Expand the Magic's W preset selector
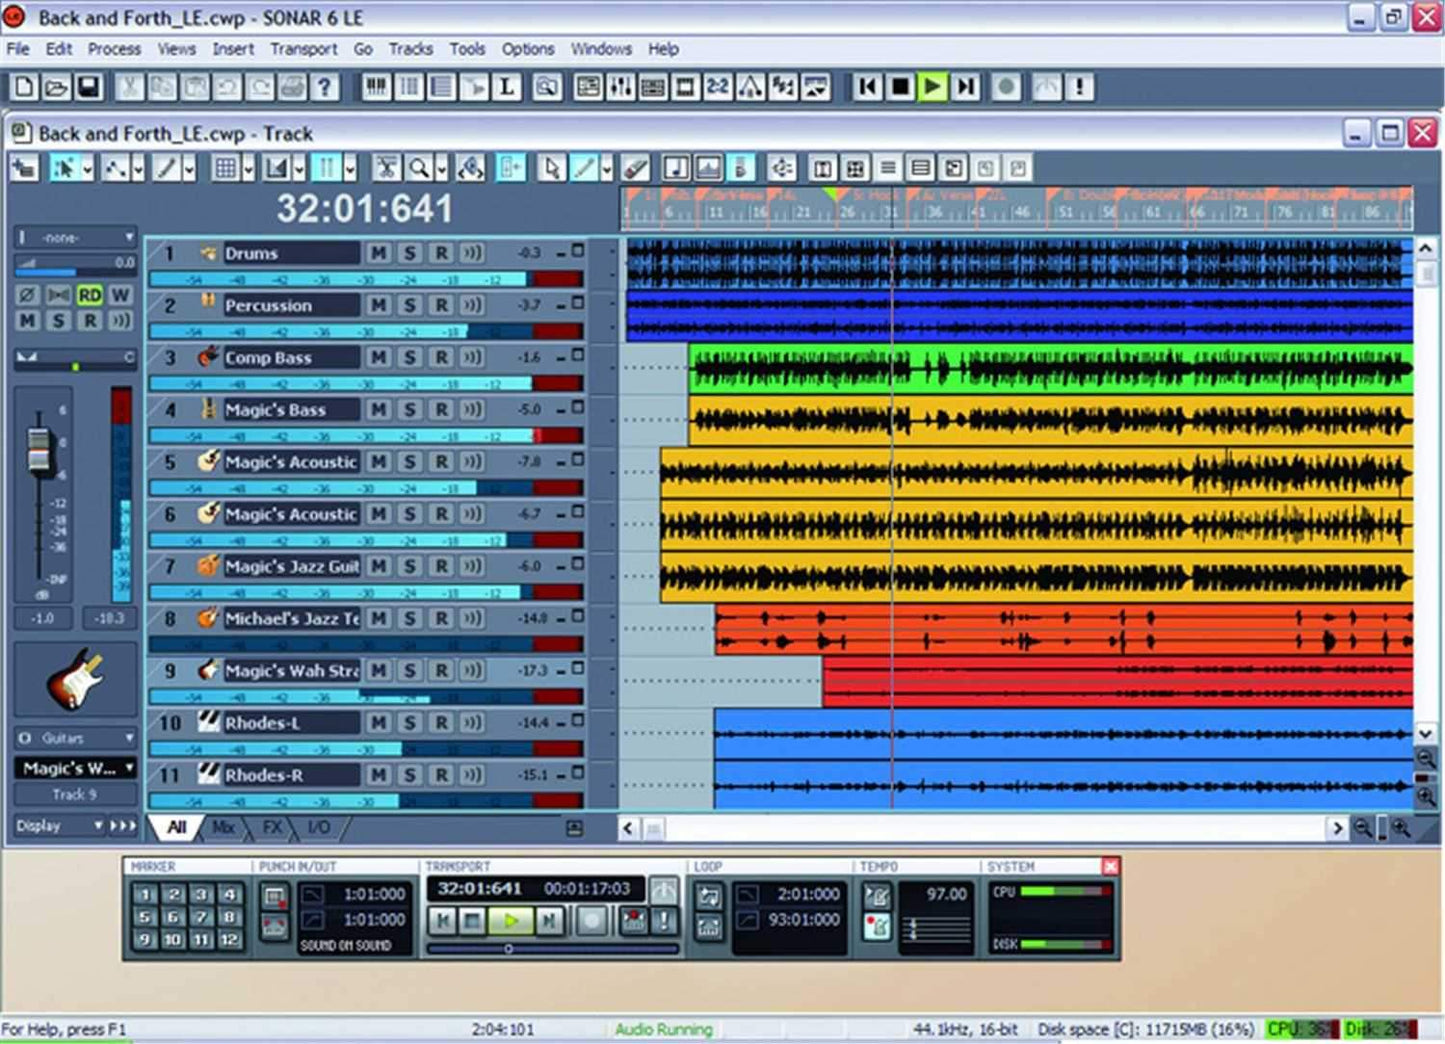Viewport: 1445px width, 1044px height. [x=130, y=768]
